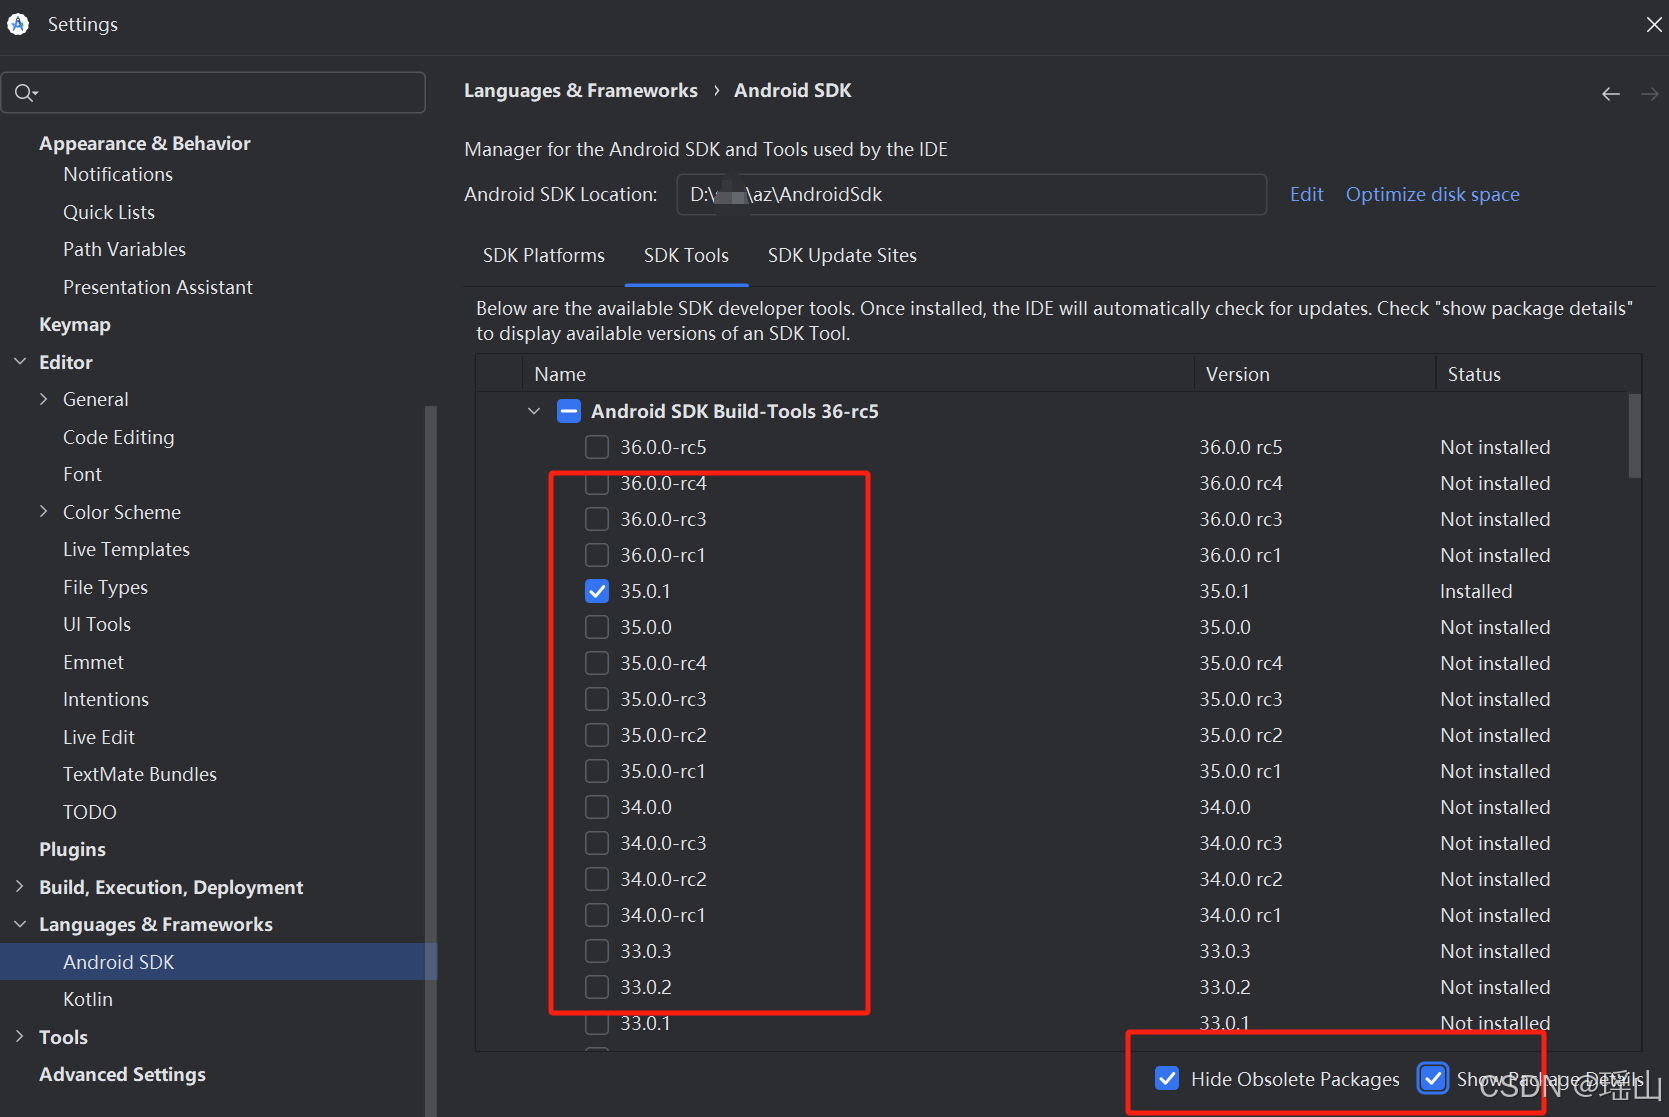This screenshot has width=1669, height=1117.
Task: Sort by the Status column header
Action: (x=1538, y=373)
